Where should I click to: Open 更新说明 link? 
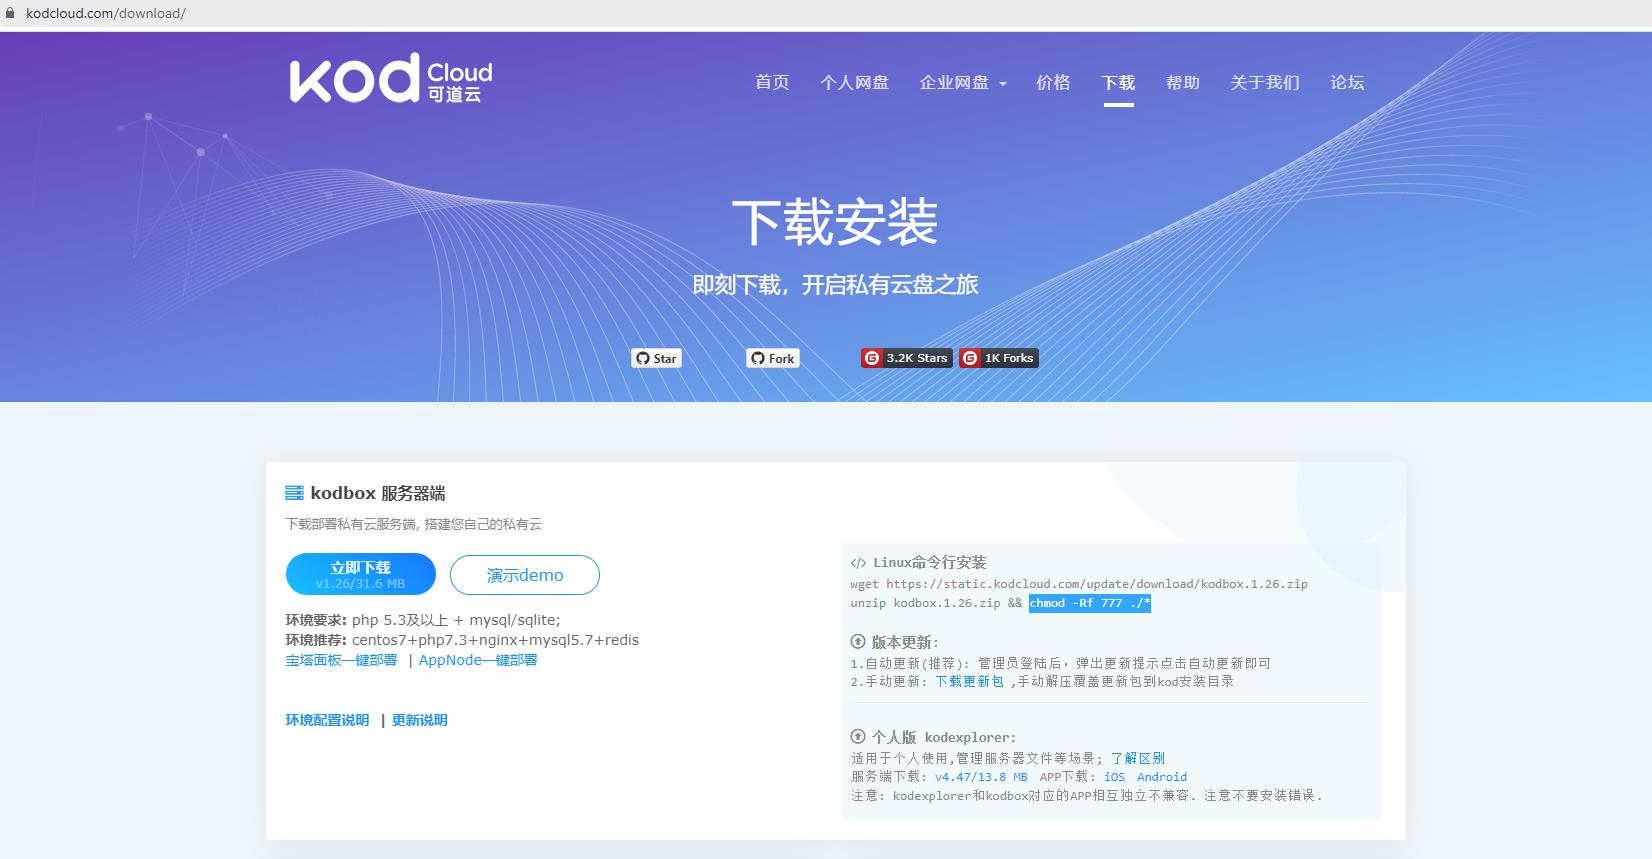(420, 720)
